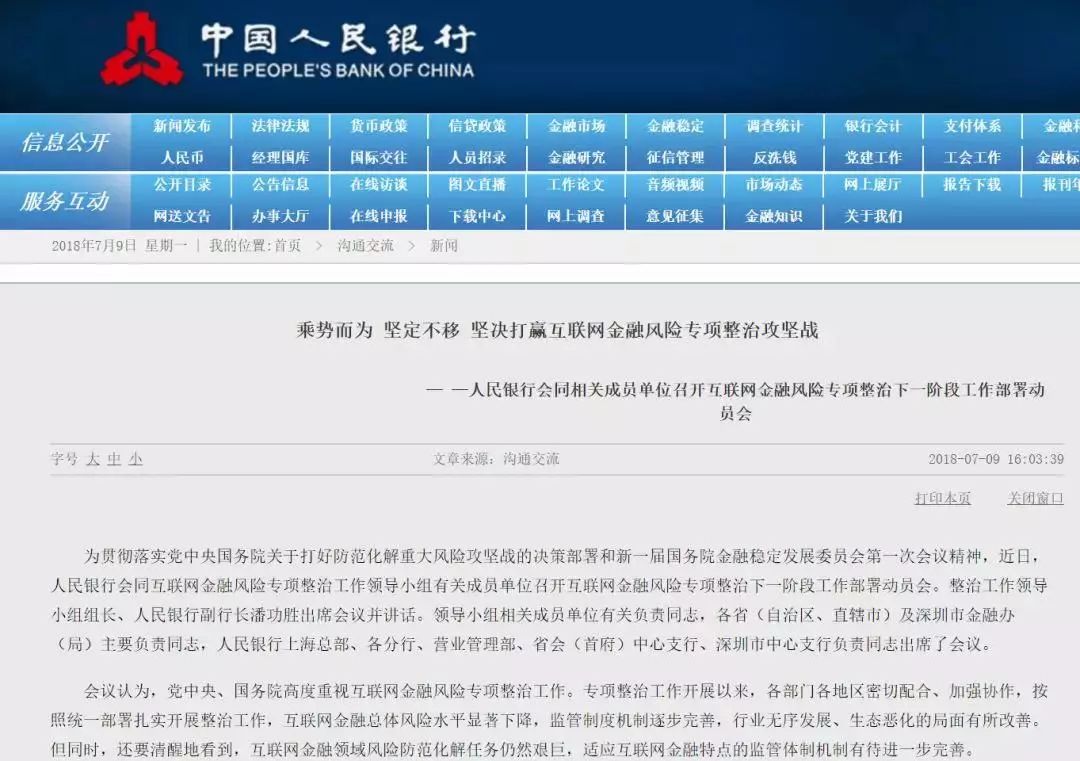The width and height of the screenshot is (1080, 761).
Task: Go to the 经理国库 section
Action: click(280, 158)
